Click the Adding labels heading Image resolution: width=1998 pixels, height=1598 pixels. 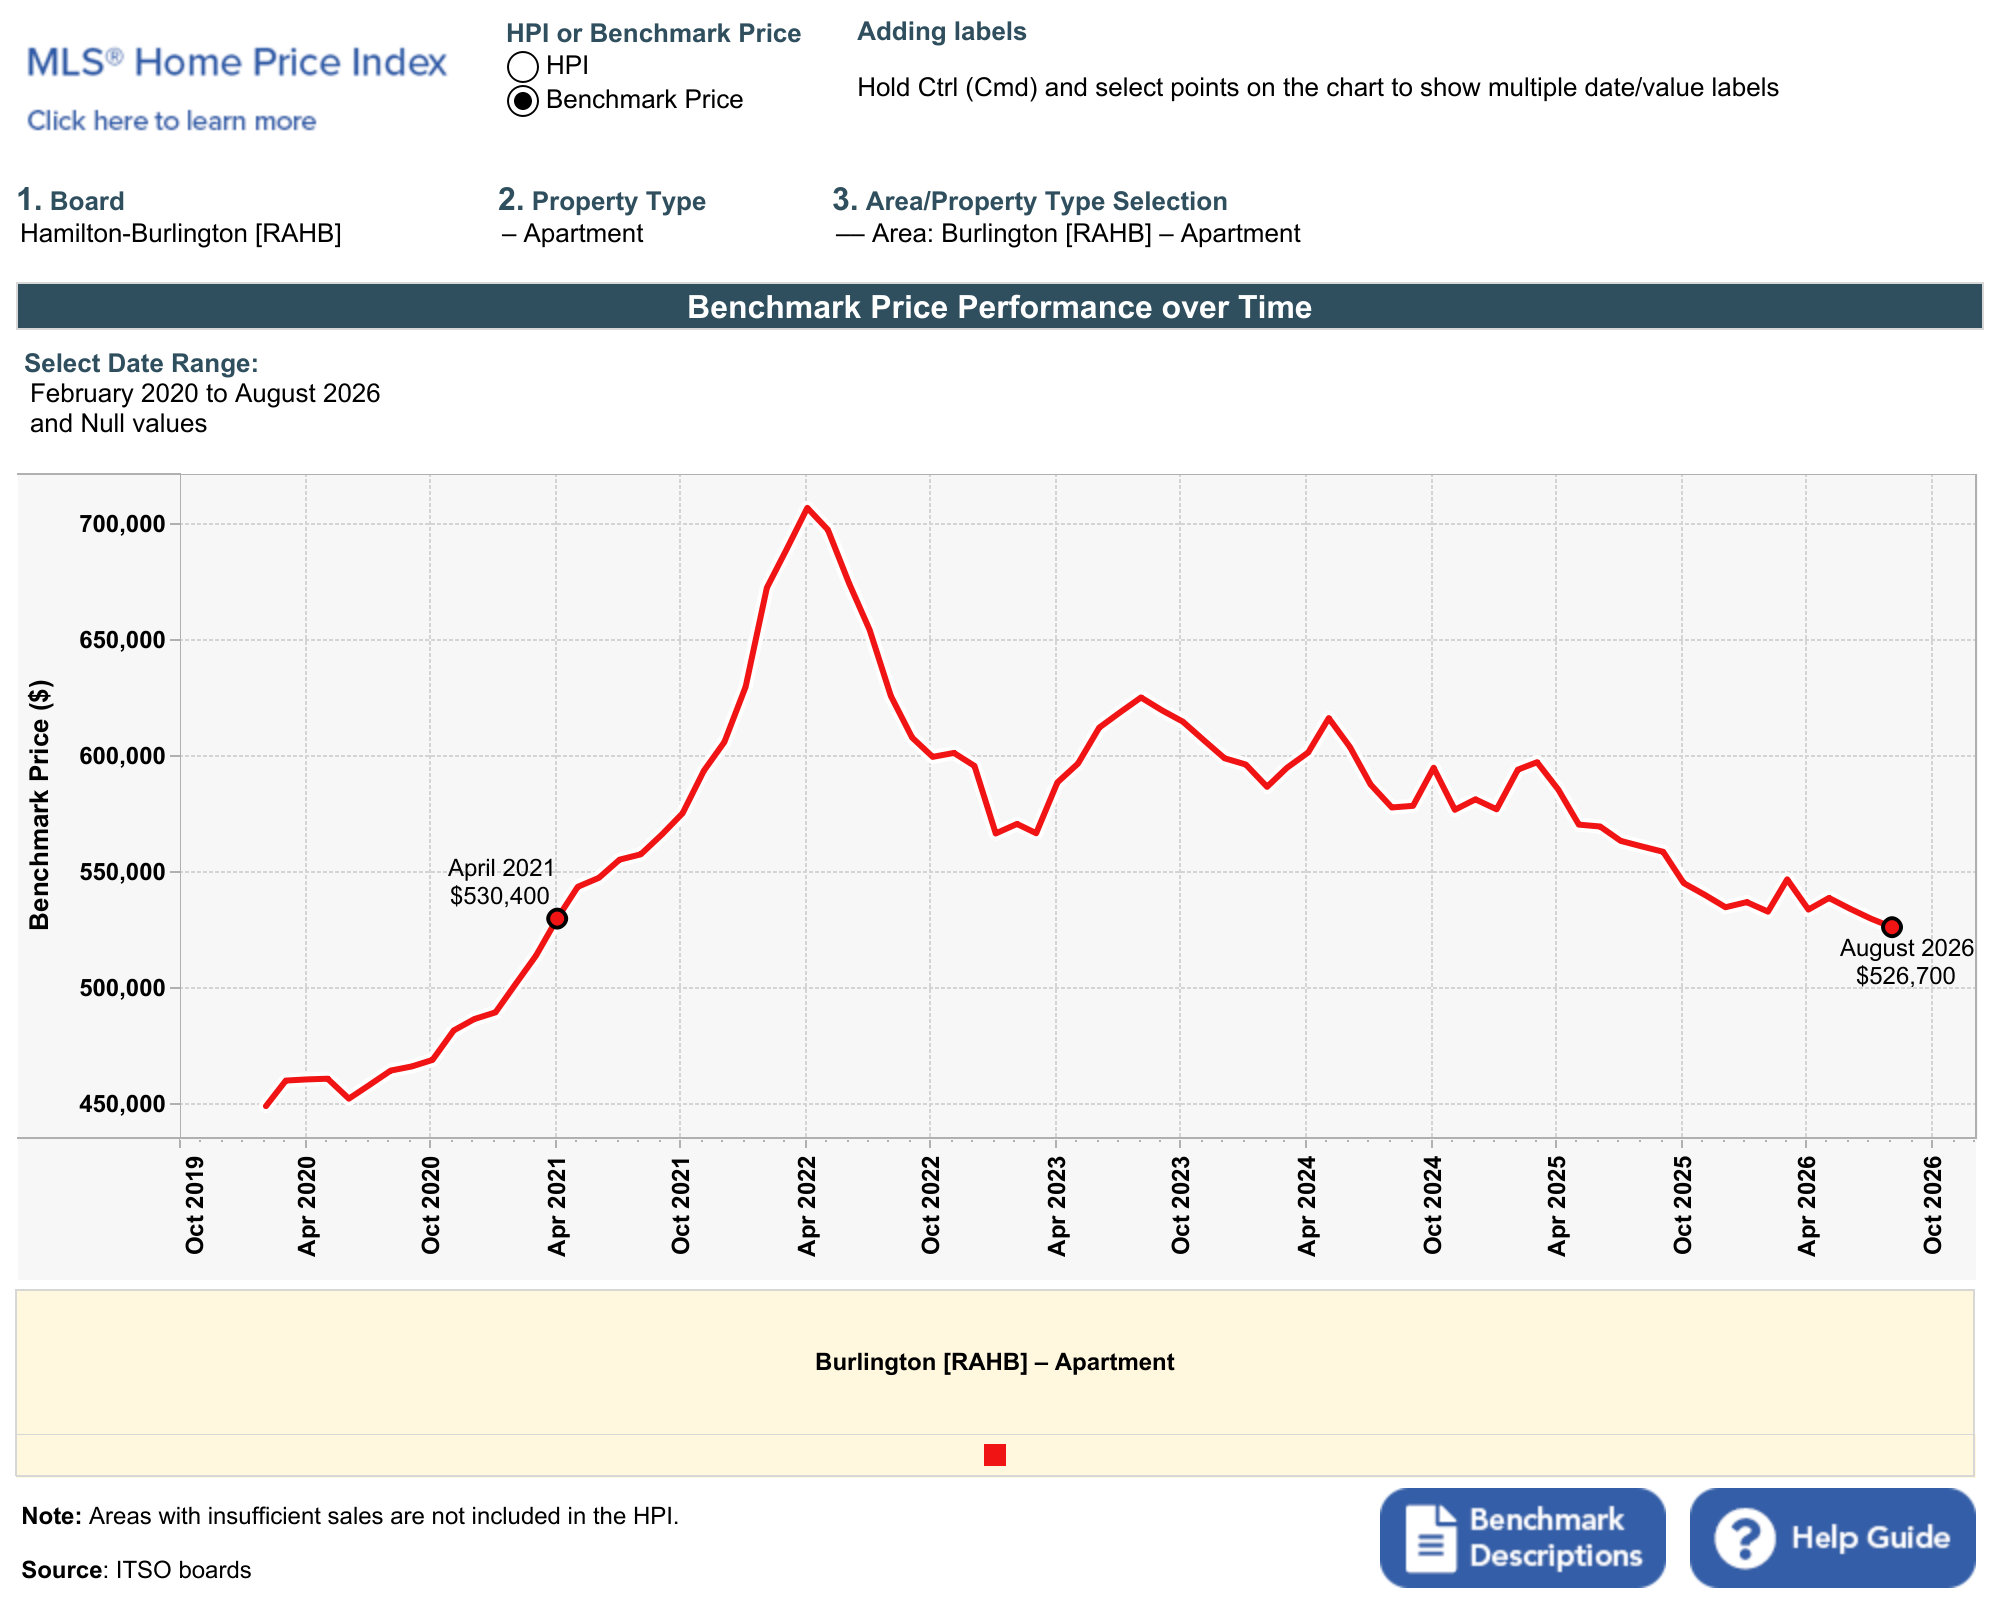(x=942, y=32)
